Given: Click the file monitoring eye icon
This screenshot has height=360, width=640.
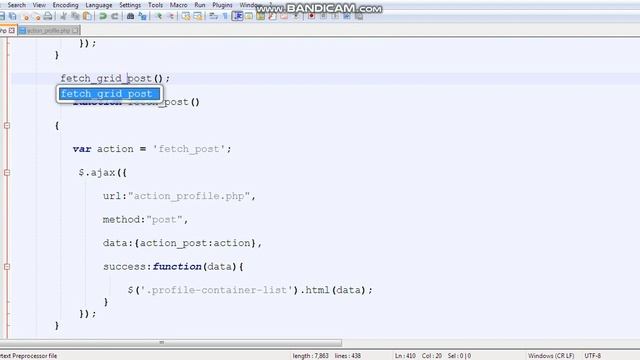Looking at the screenshot, I should [x=296, y=16].
